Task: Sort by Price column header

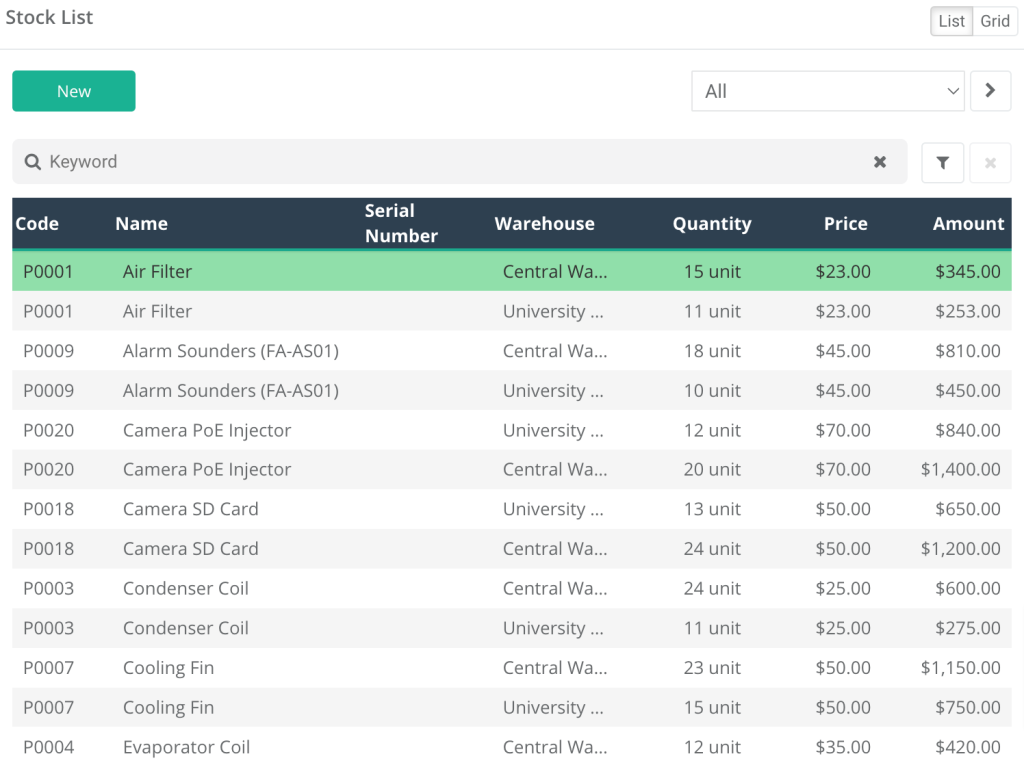Action: [x=845, y=224]
